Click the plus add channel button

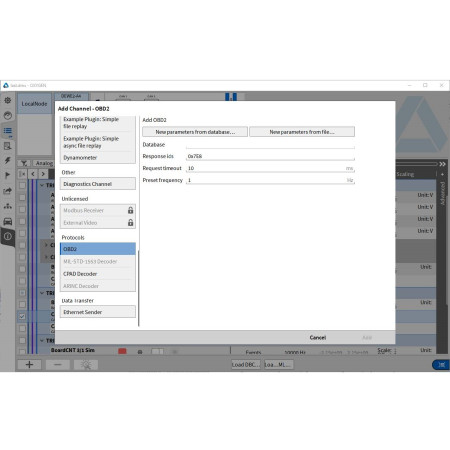point(29,365)
